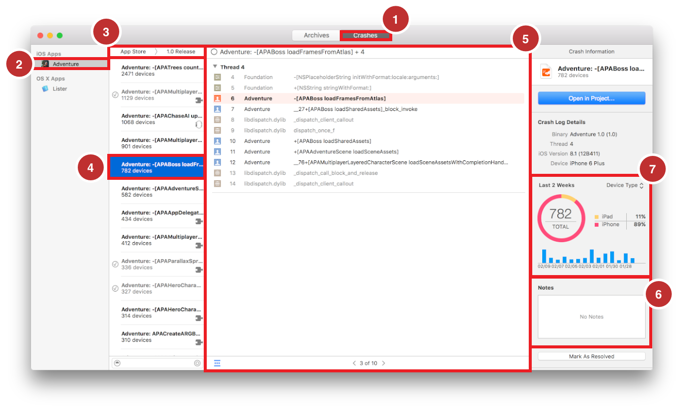Screen dimensions: 682x412
Task: Click the arrow icon on 310 devices crash
Action: click(x=199, y=342)
